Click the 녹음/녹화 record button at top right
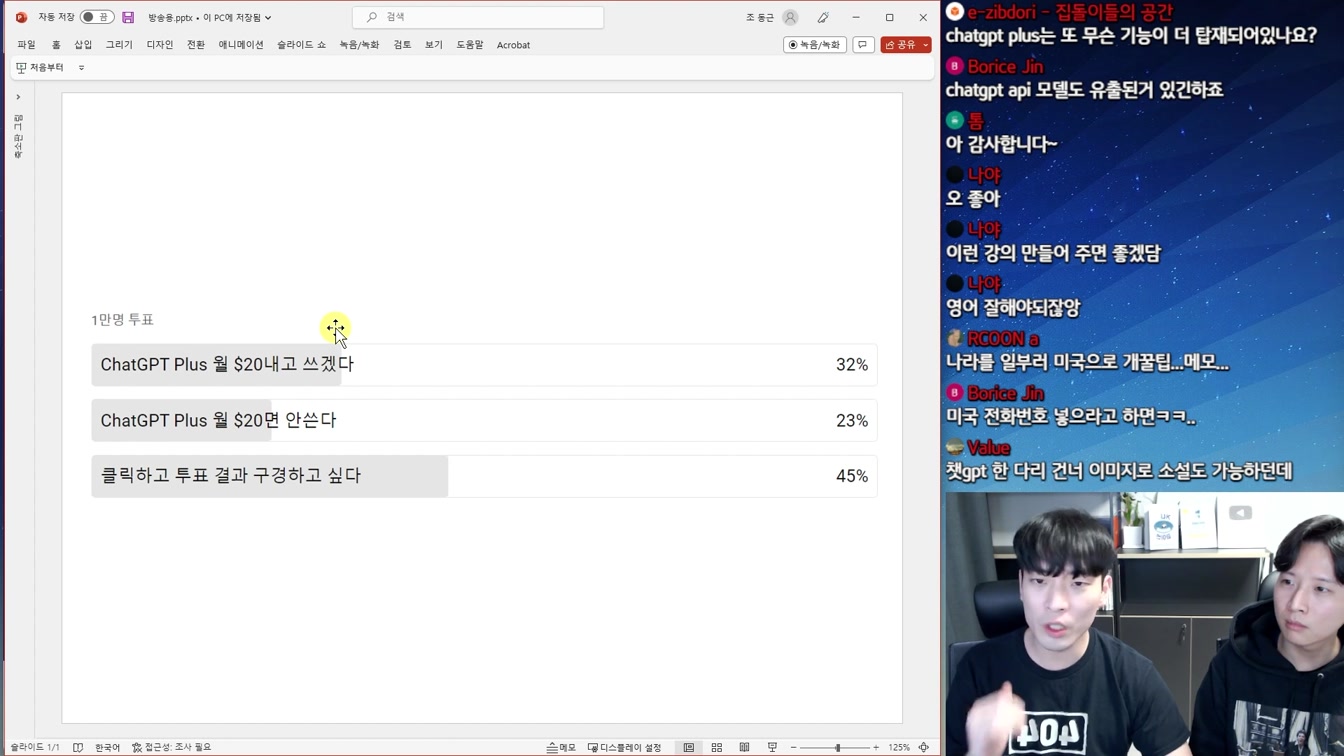This screenshot has height=756, width=1344. click(815, 45)
